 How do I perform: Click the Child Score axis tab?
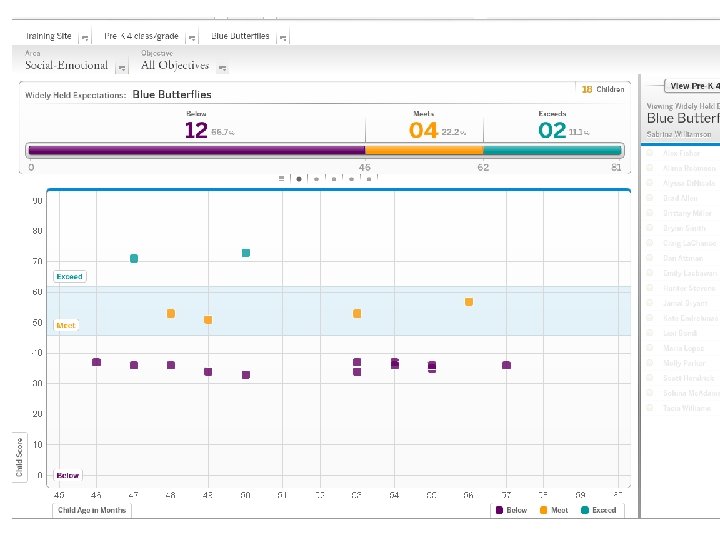[19, 458]
